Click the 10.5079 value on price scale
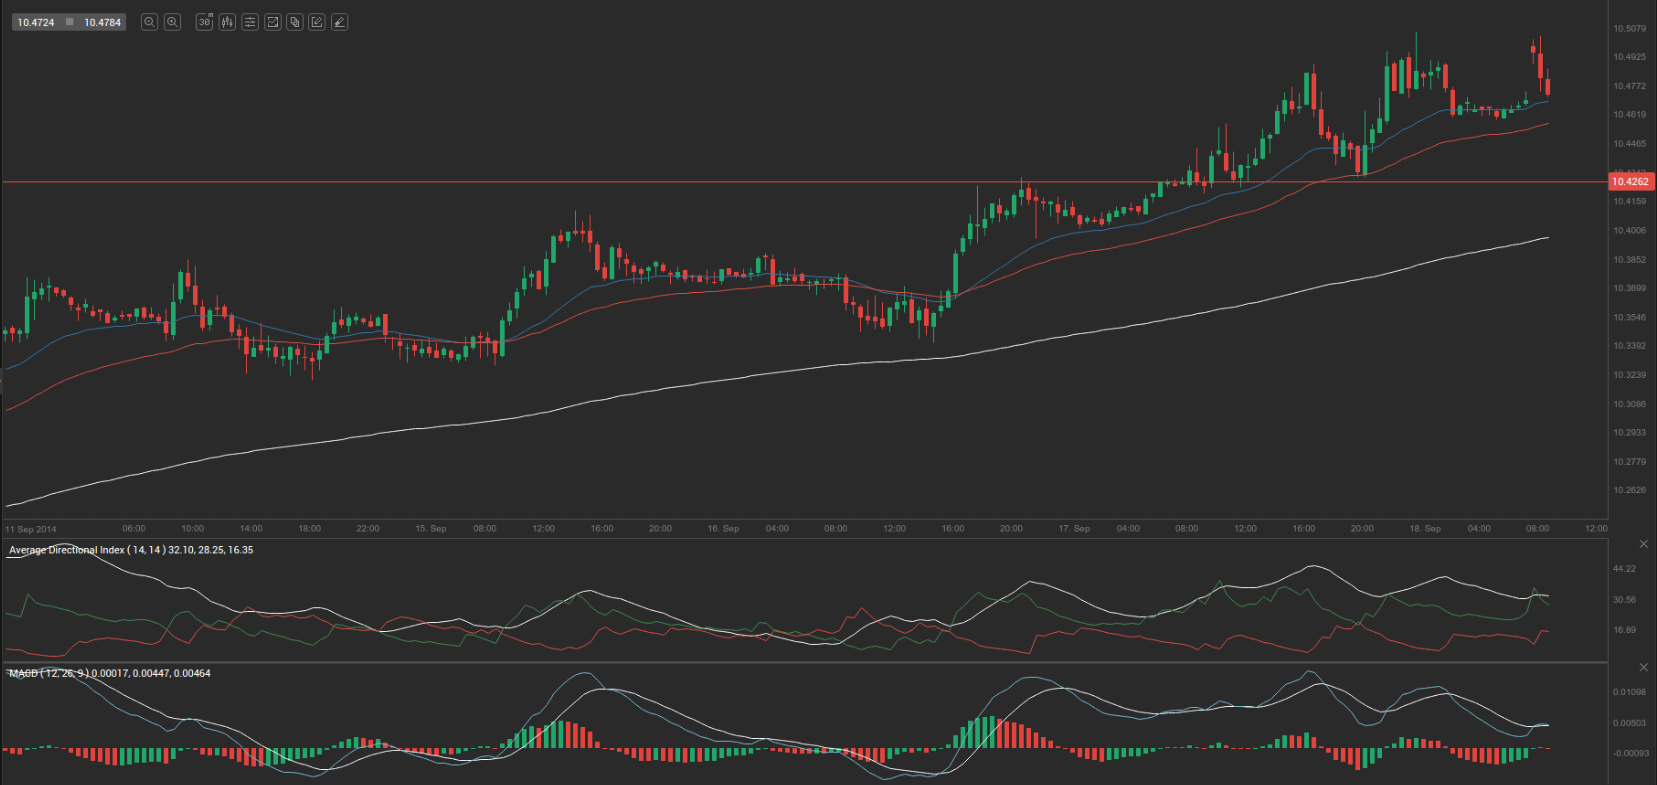 1629,29
